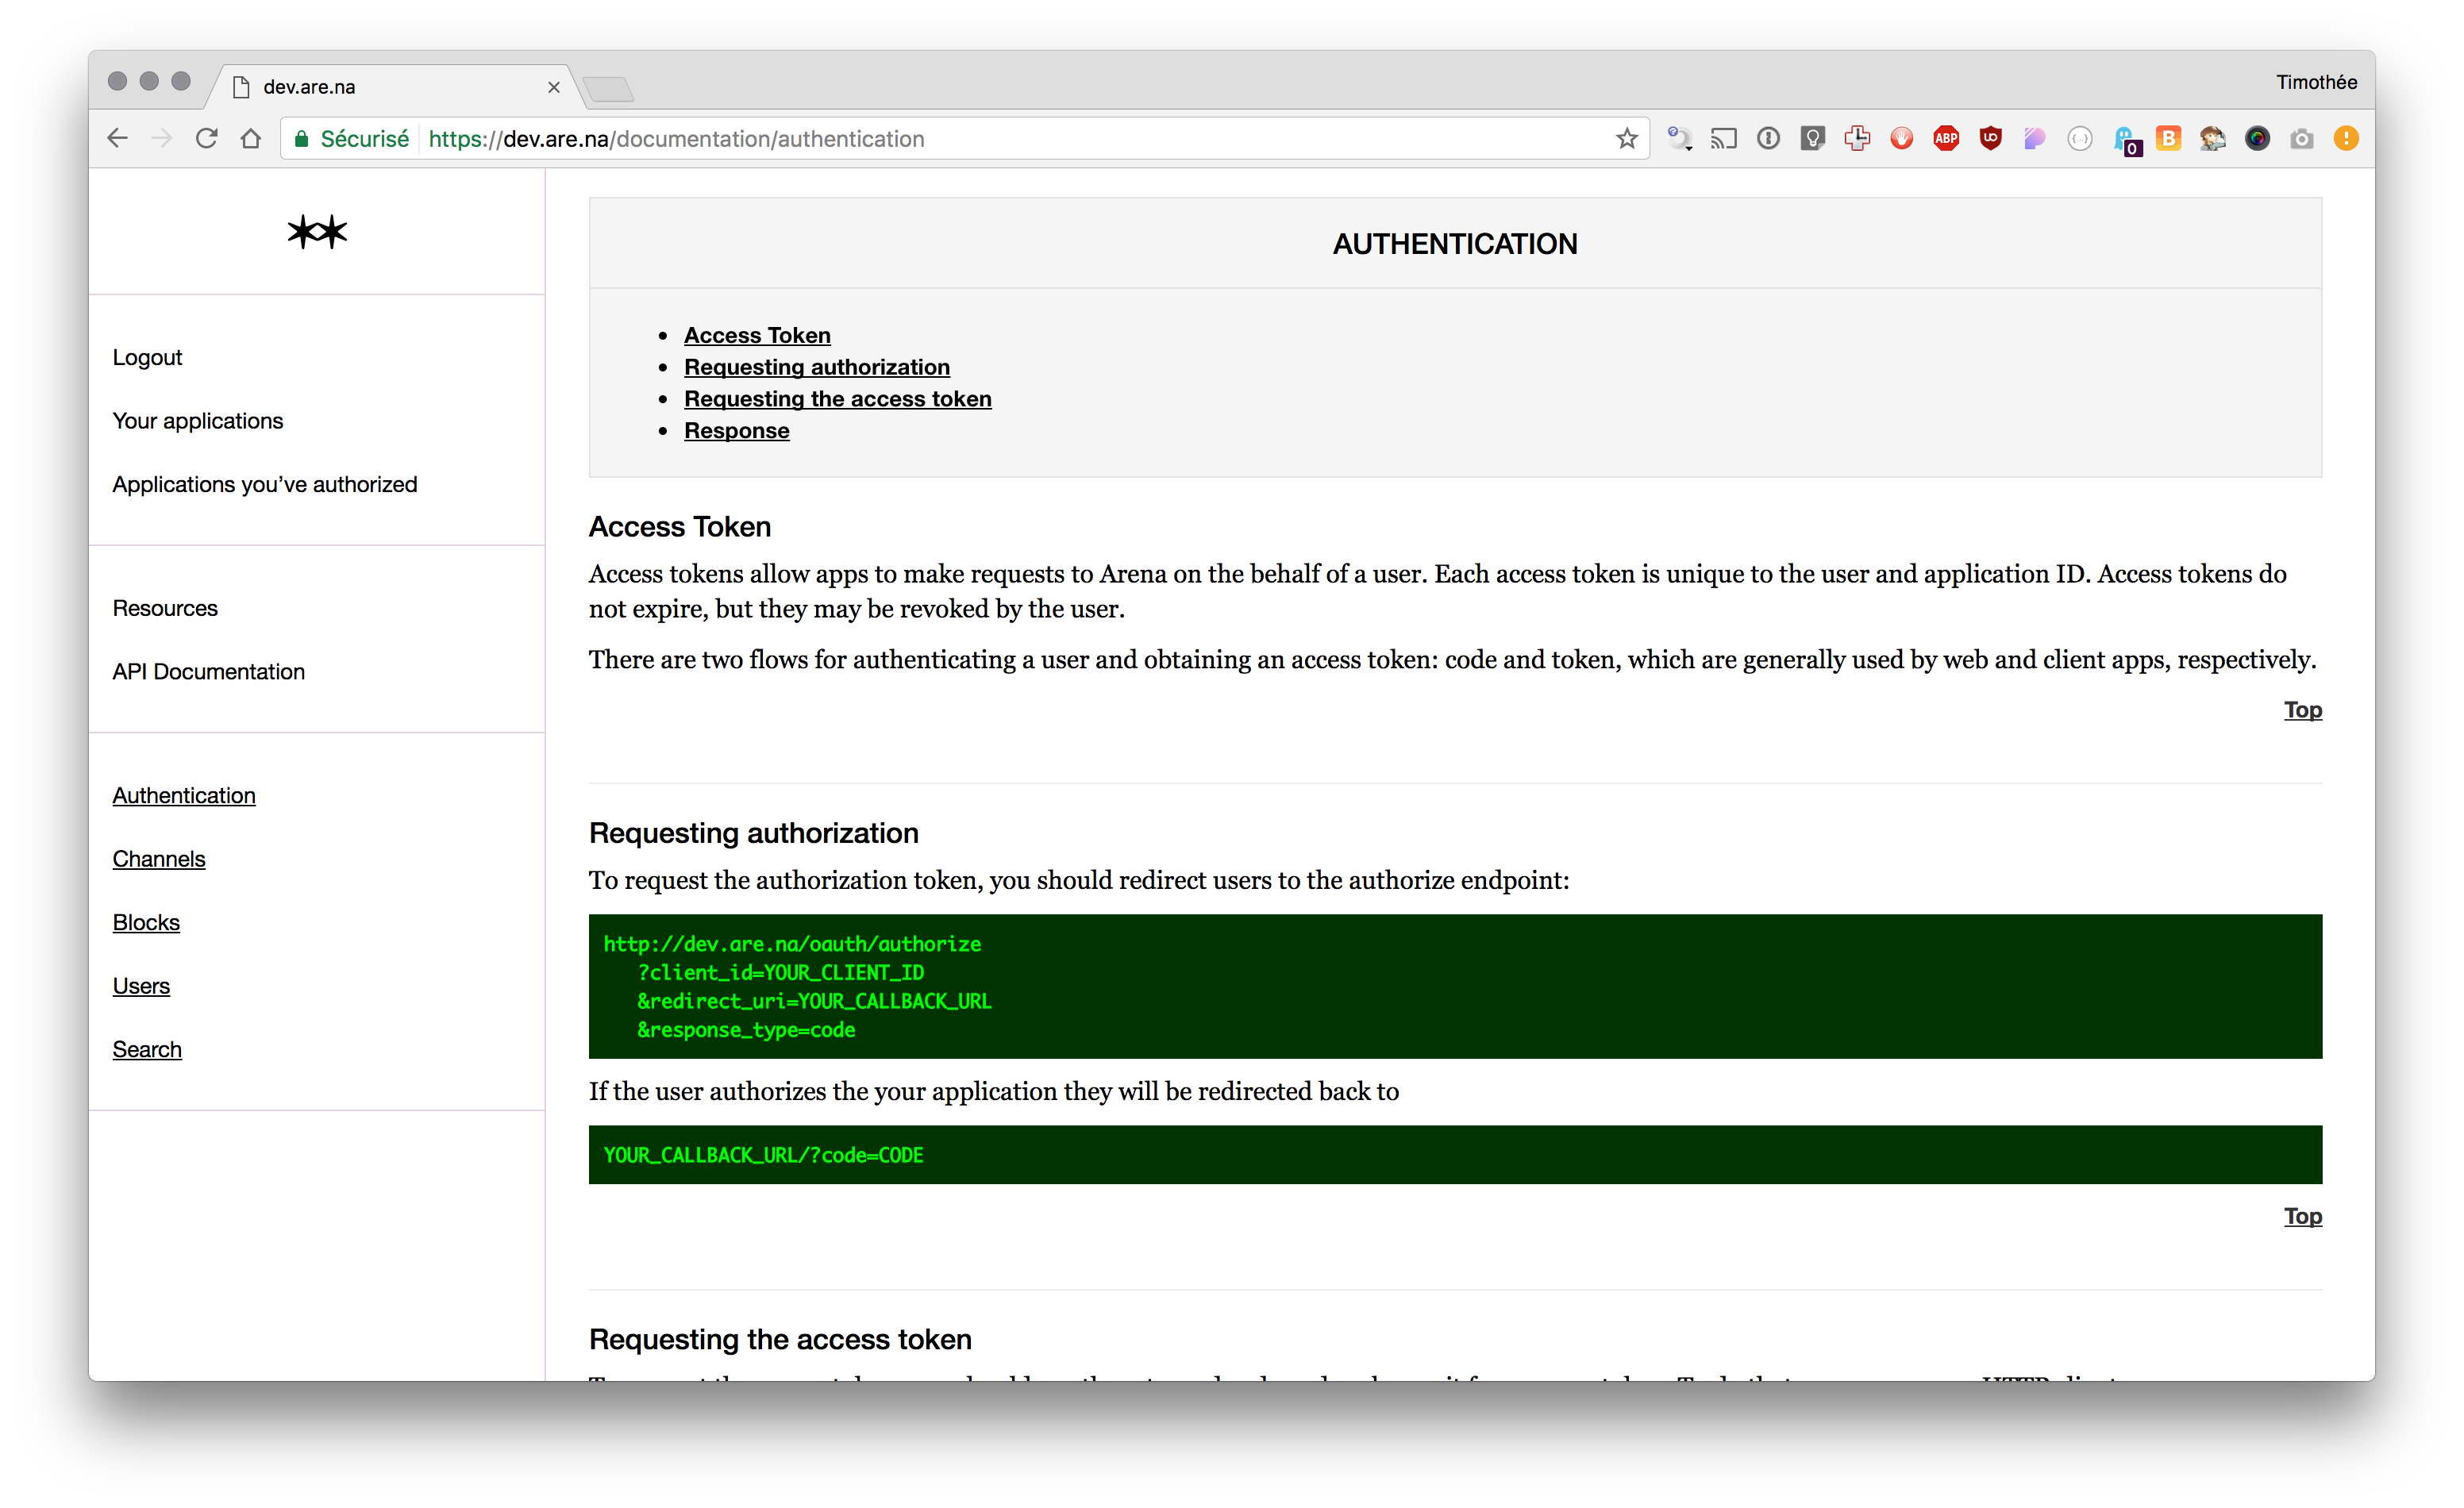
Task: Click the Requesting authorization section heading
Action: point(754,833)
